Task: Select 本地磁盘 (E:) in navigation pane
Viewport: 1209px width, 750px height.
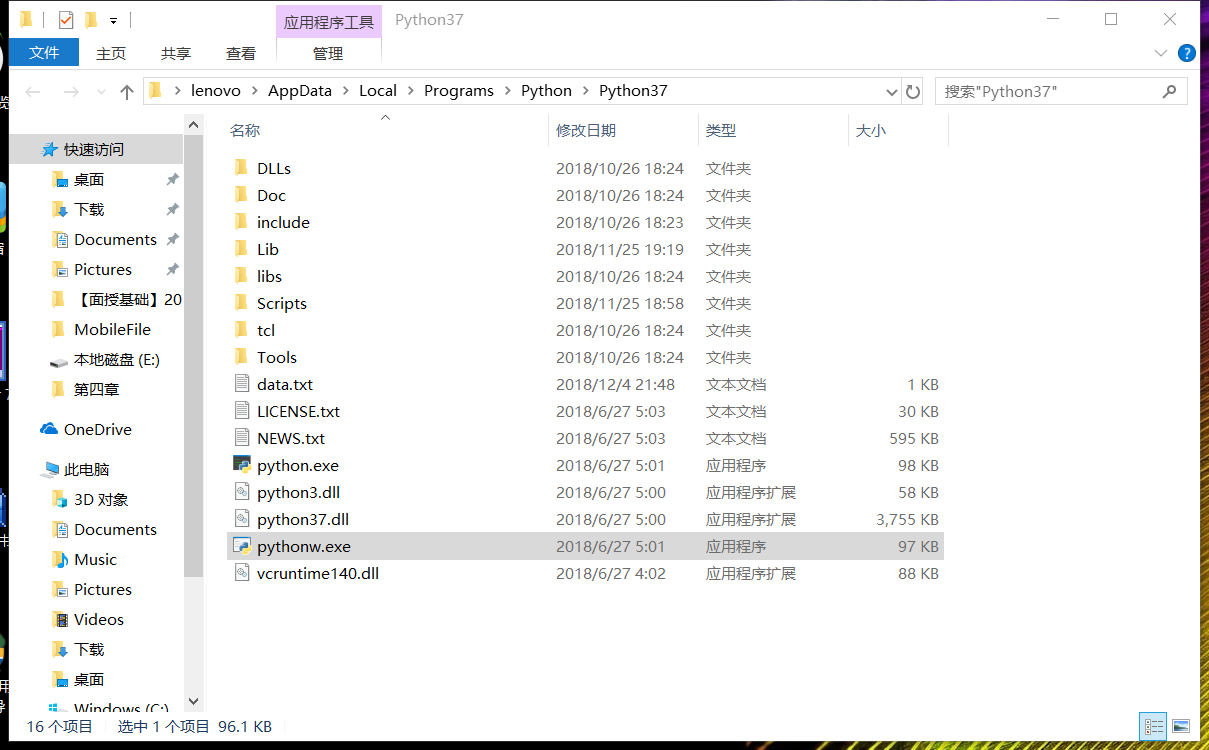Action: tap(117, 359)
